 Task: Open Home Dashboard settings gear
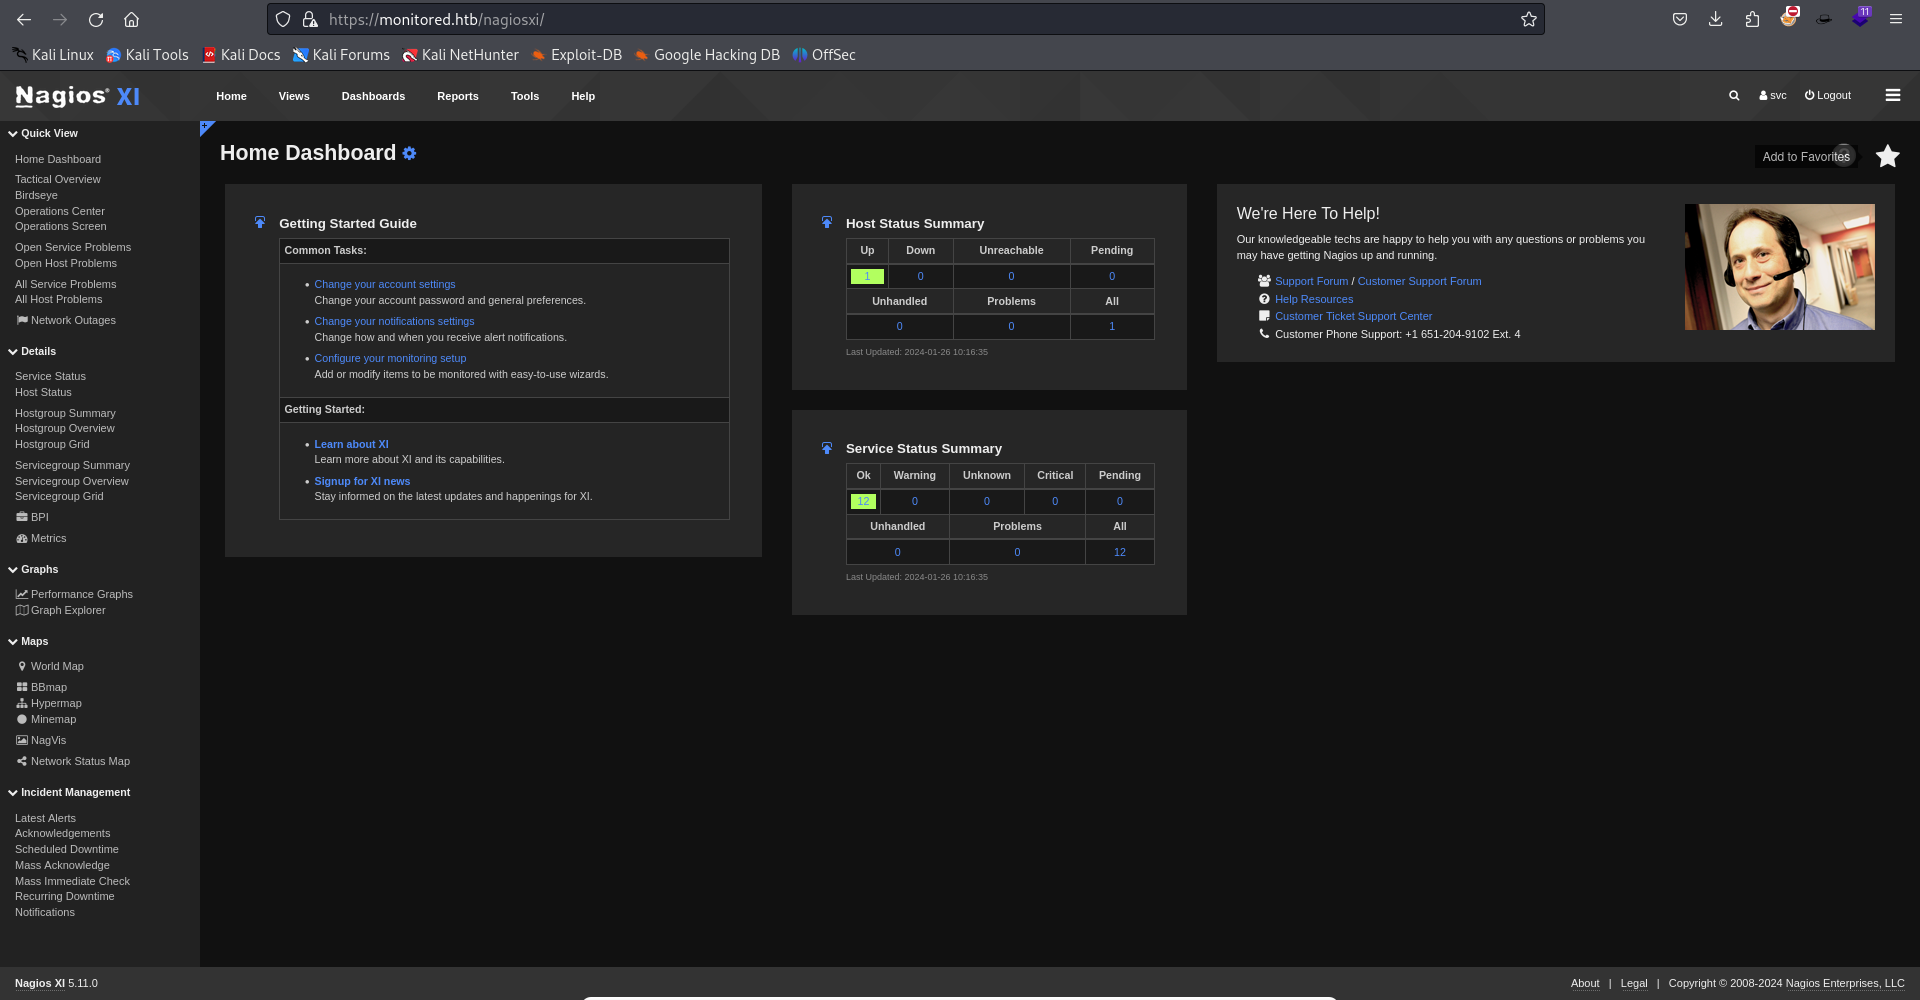coord(409,153)
